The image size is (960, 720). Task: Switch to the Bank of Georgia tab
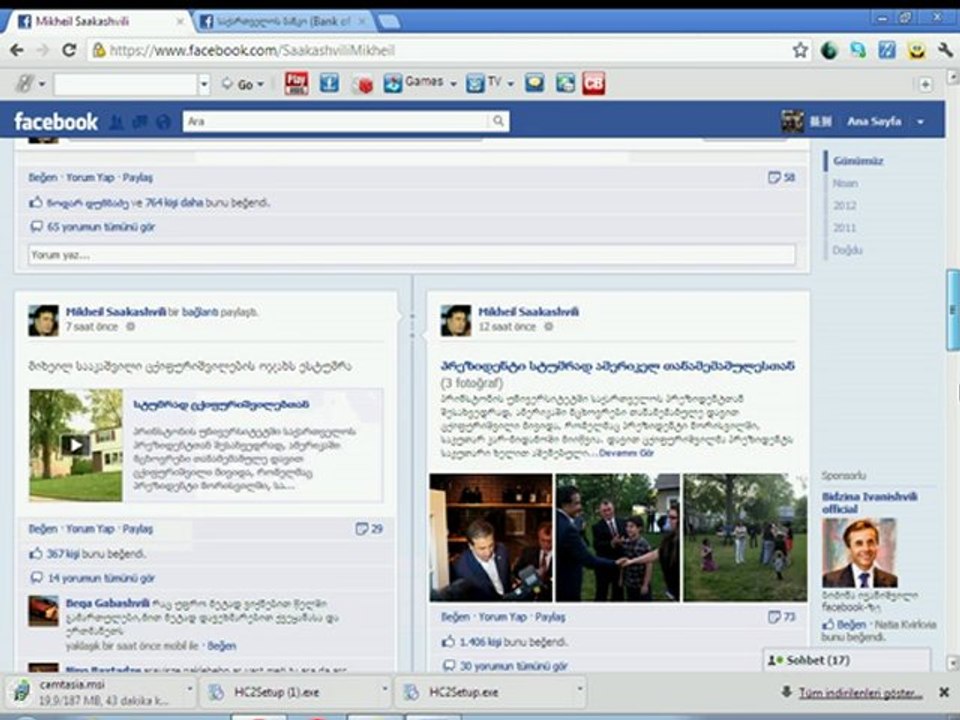[x=283, y=21]
